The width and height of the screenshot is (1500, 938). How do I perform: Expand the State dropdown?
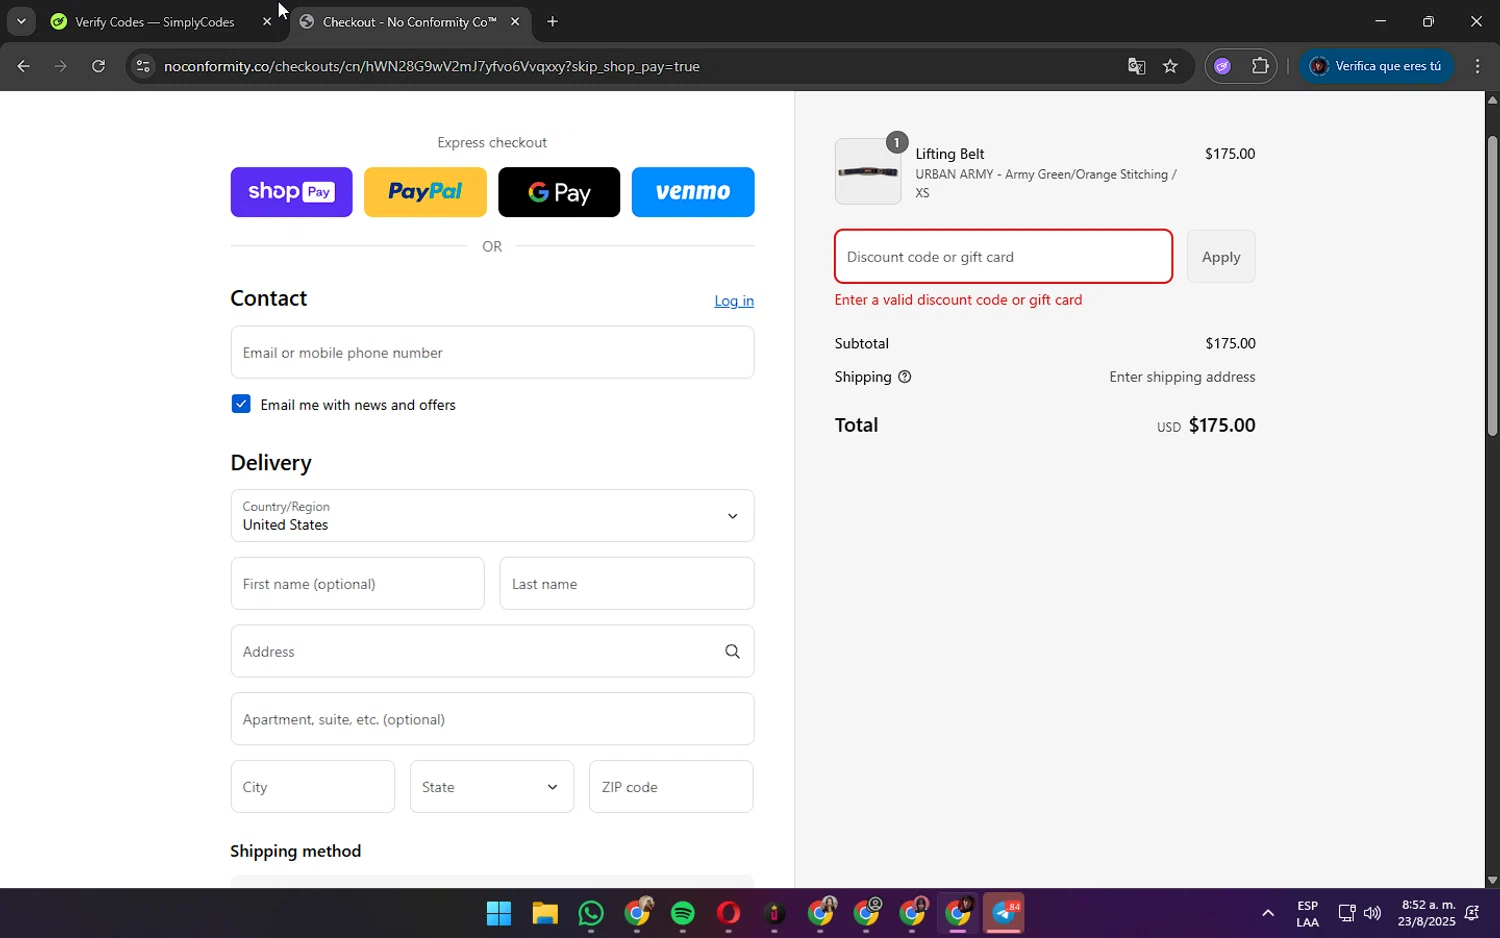pyautogui.click(x=492, y=787)
